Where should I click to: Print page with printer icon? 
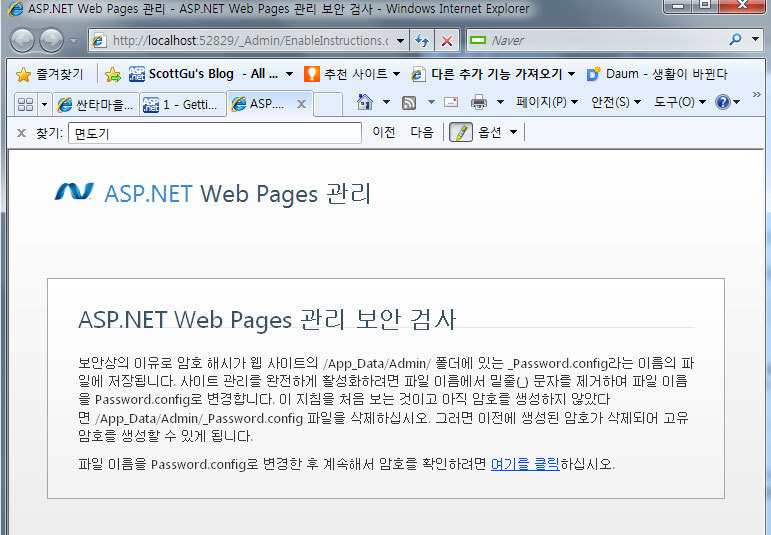(x=478, y=102)
